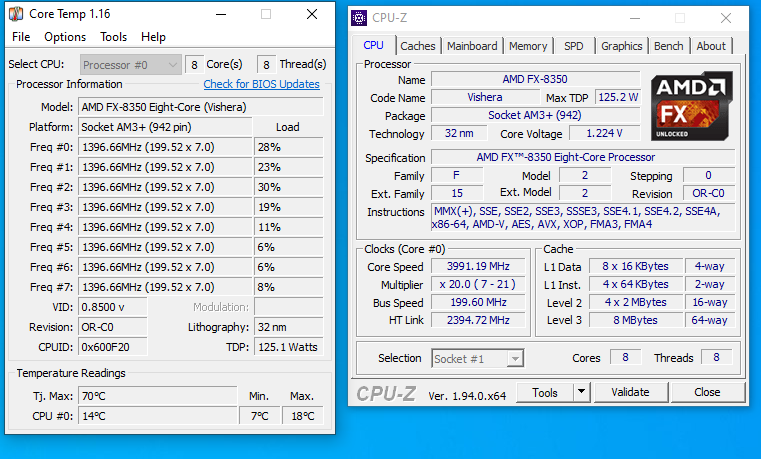
Task: Click the CPU-Z application icon in its title bar
Action: click(359, 18)
